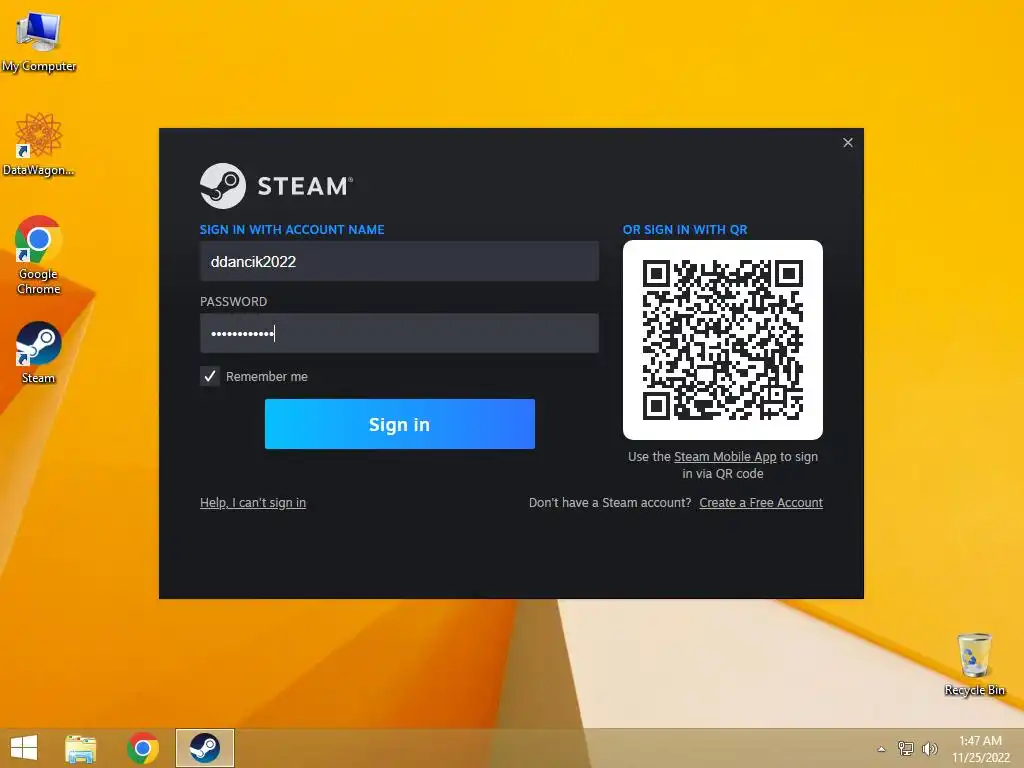Focus the account name field with ddancik2022
This screenshot has width=1024, height=768.
point(399,261)
